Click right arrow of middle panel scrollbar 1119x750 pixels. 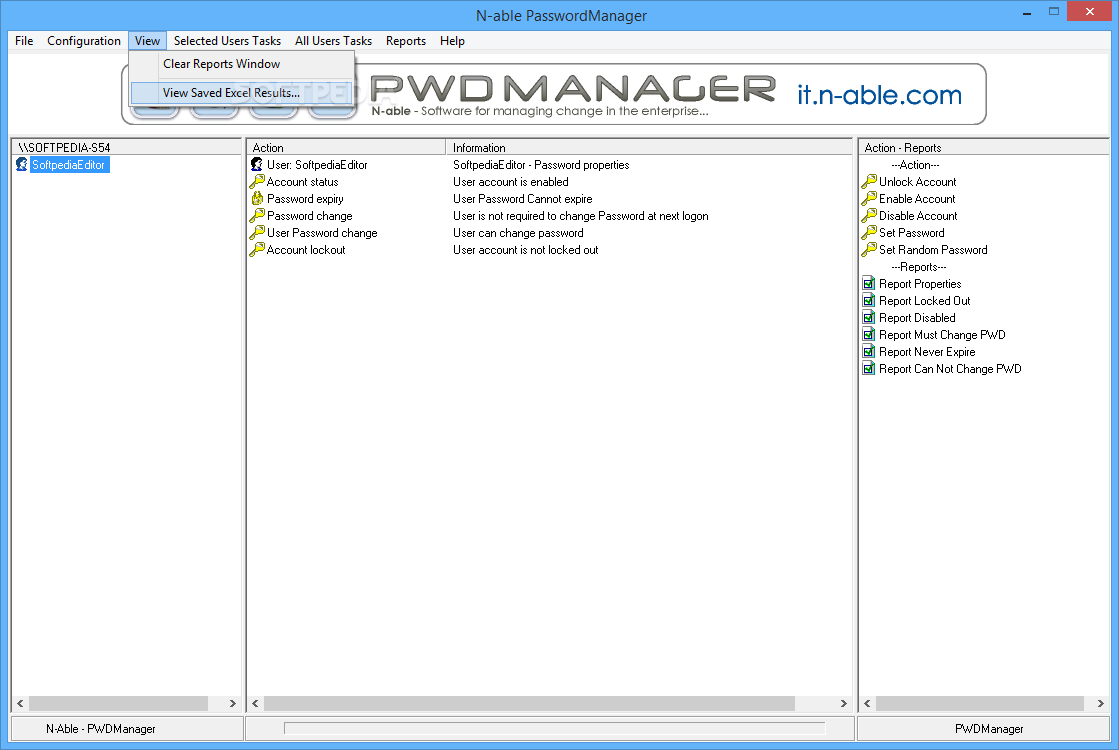coord(844,704)
